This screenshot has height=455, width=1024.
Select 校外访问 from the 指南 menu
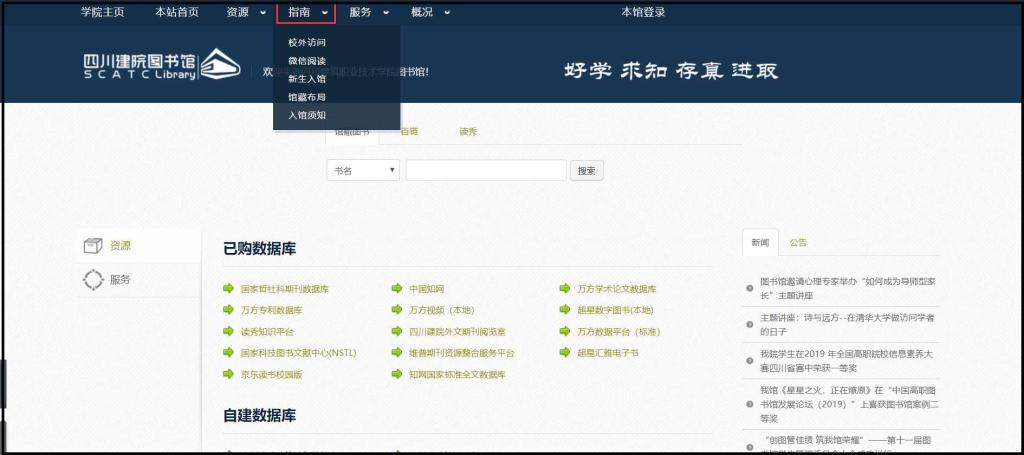pyautogui.click(x=307, y=42)
